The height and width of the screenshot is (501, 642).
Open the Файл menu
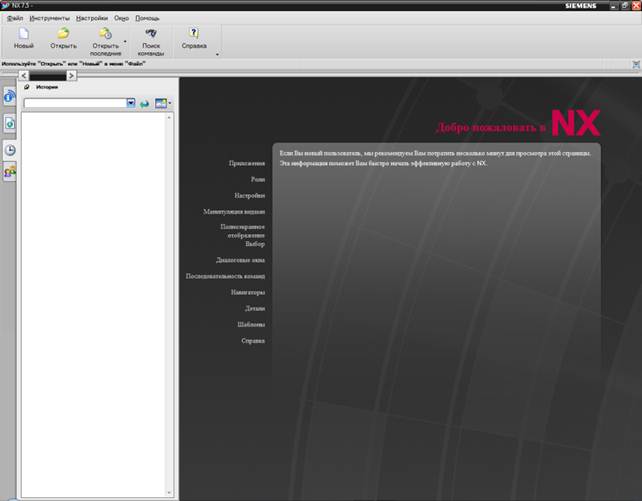[x=15, y=18]
